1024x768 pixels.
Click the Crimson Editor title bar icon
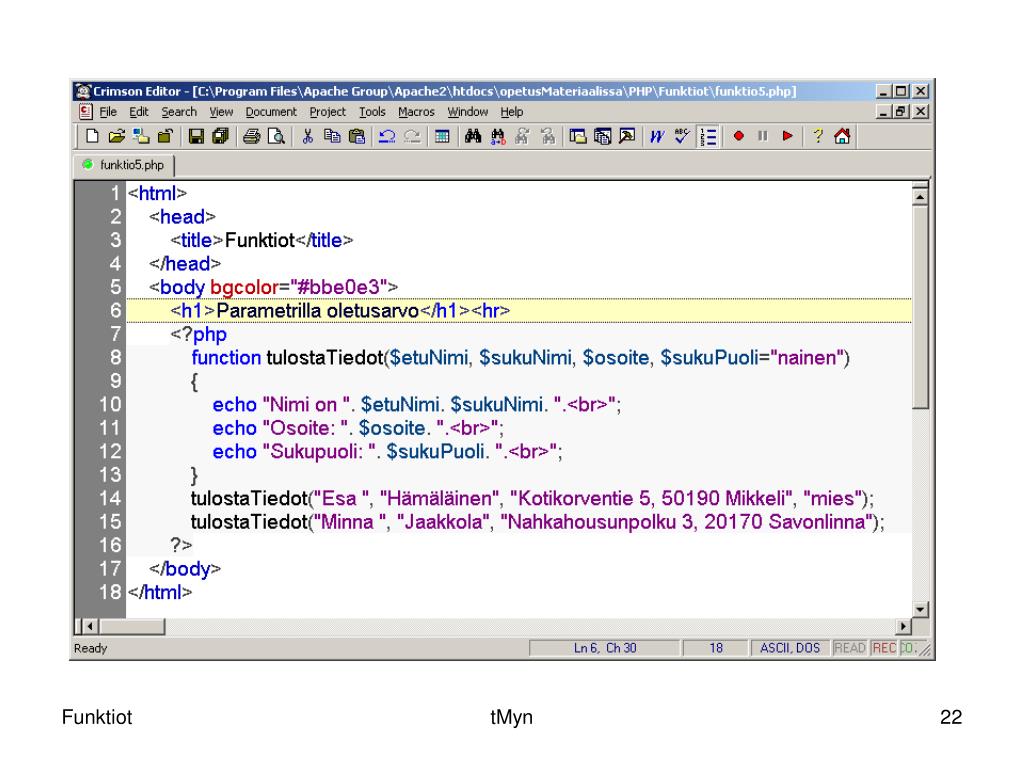(83, 91)
